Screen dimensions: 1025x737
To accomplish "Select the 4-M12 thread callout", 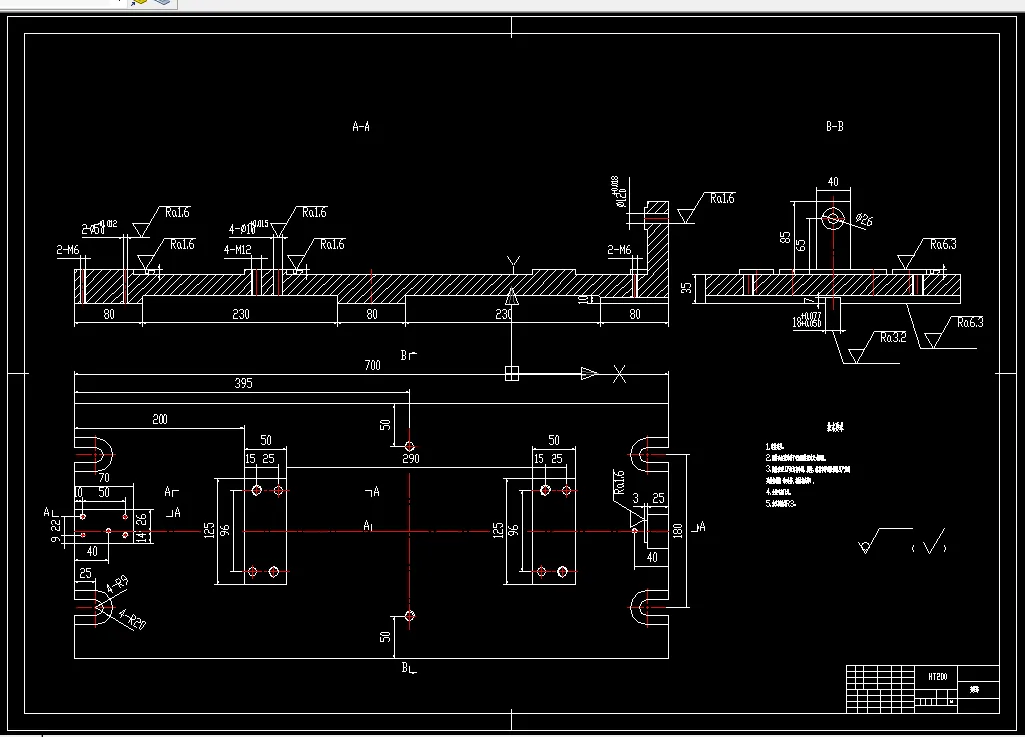I will [x=237, y=249].
